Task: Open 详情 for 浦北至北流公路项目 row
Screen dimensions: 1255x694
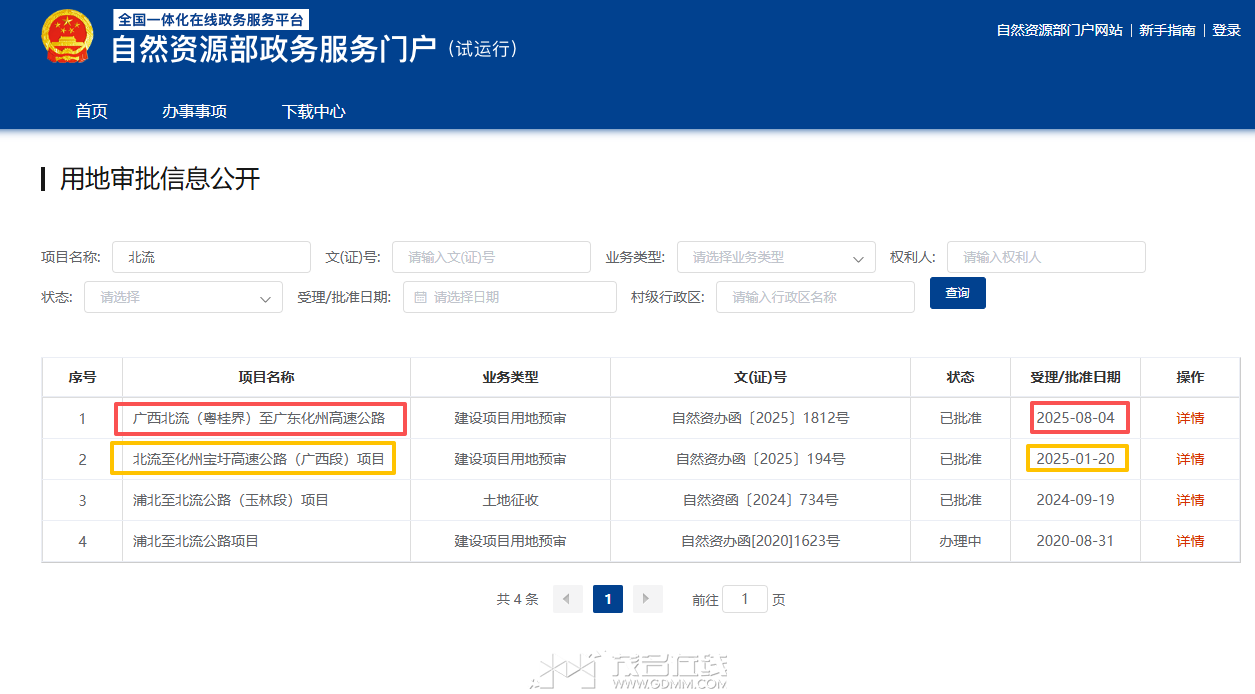Action: tap(1190, 541)
